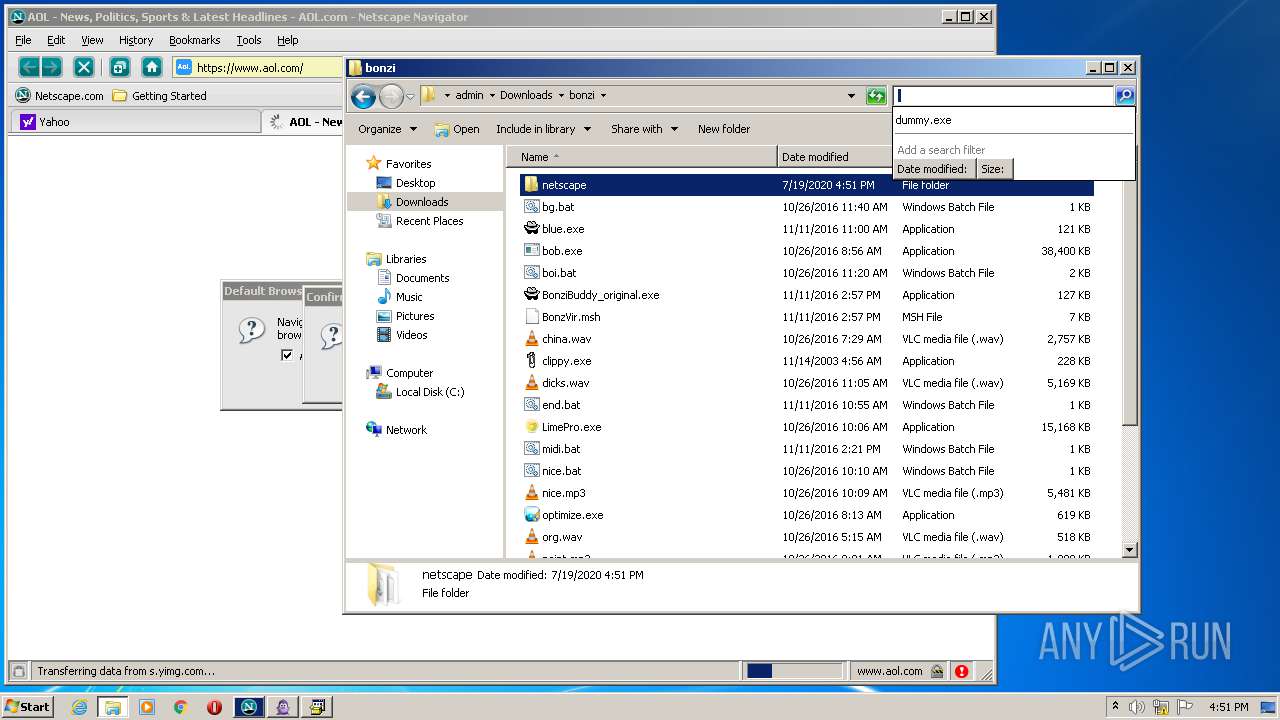Click the search magnifier in Explorer
This screenshot has height=720, width=1280.
(1125, 96)
